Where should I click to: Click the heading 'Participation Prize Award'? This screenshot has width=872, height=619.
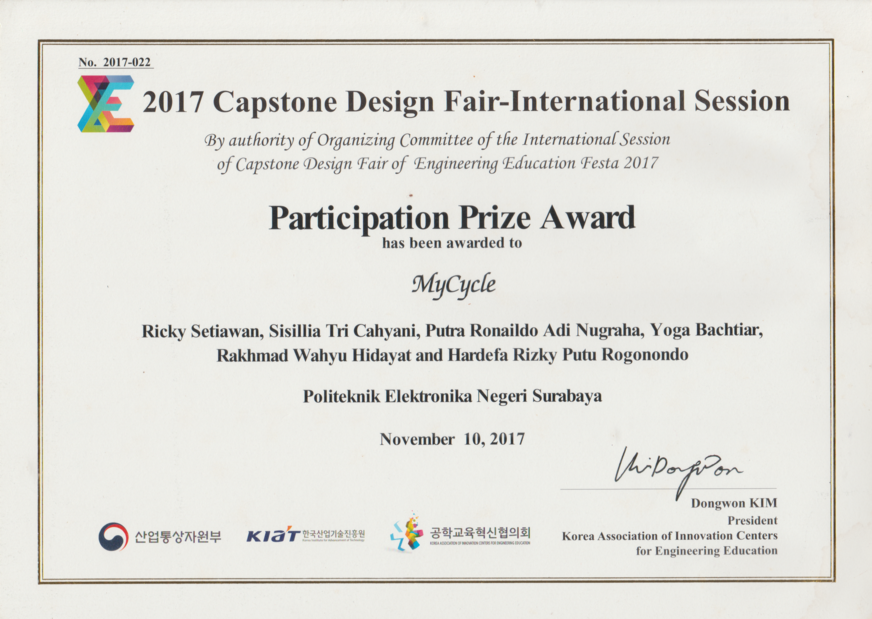coord(452,217)
